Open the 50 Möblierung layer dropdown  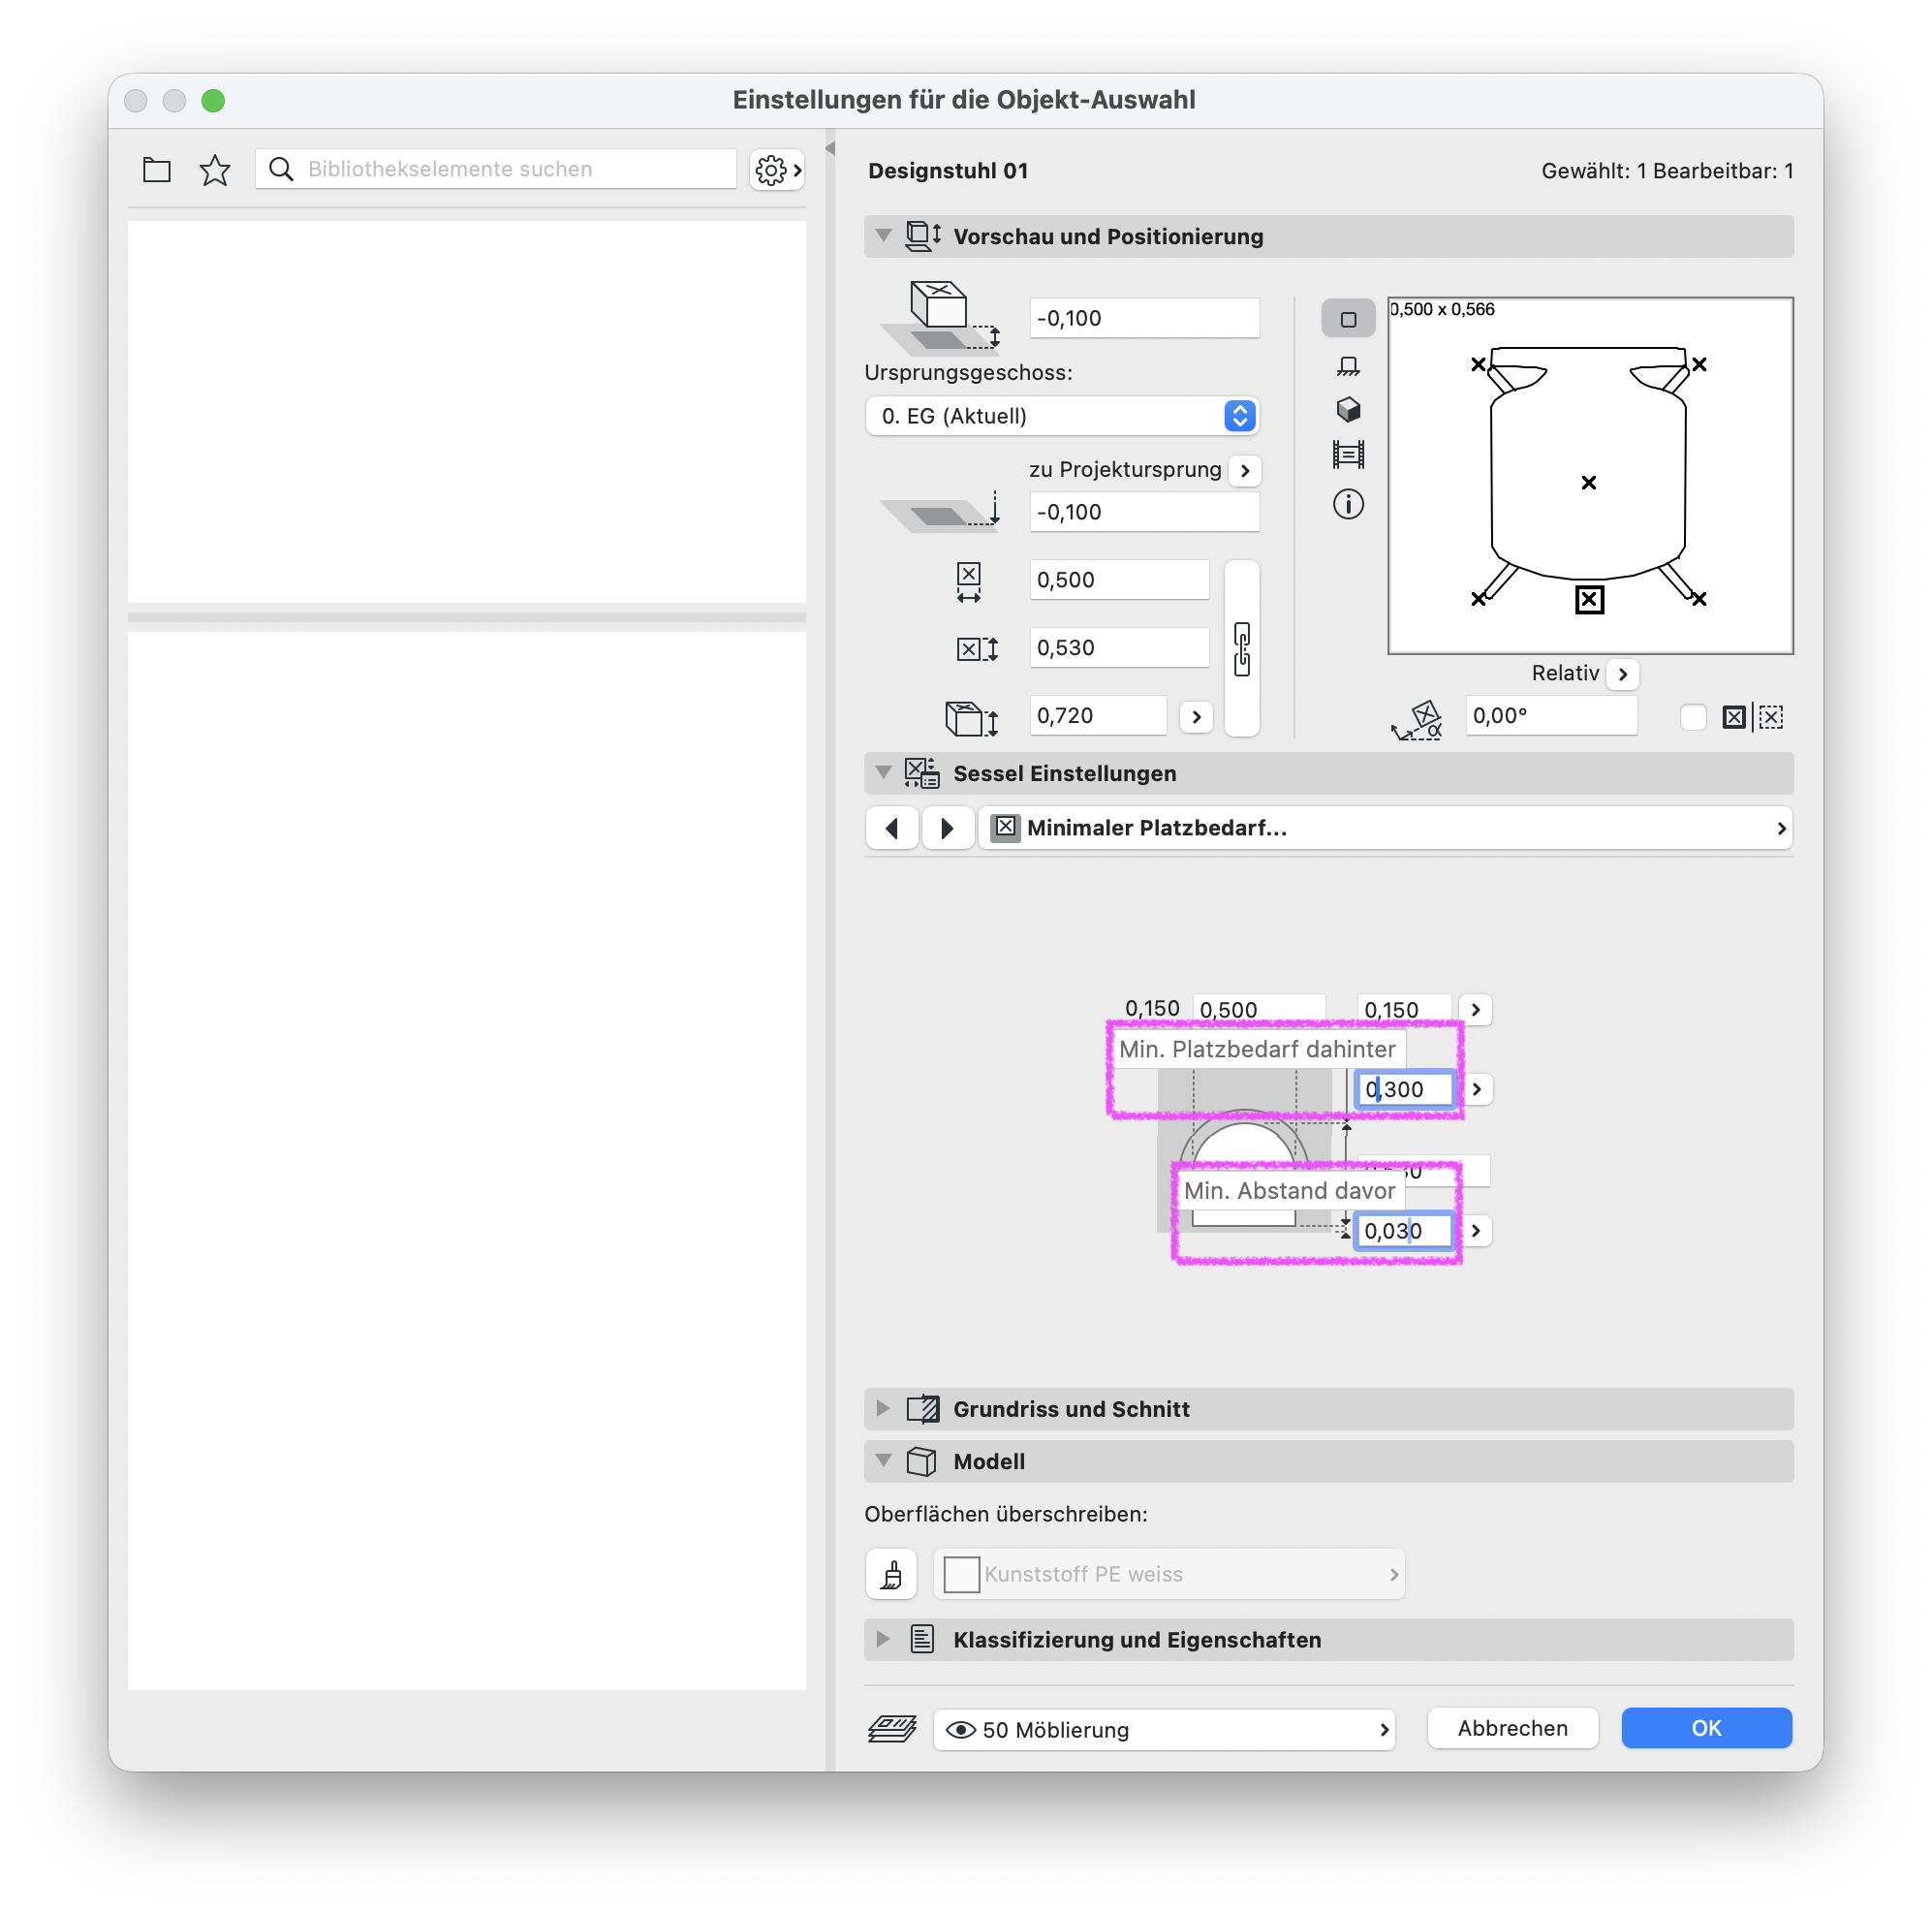click(1164, 1730)
